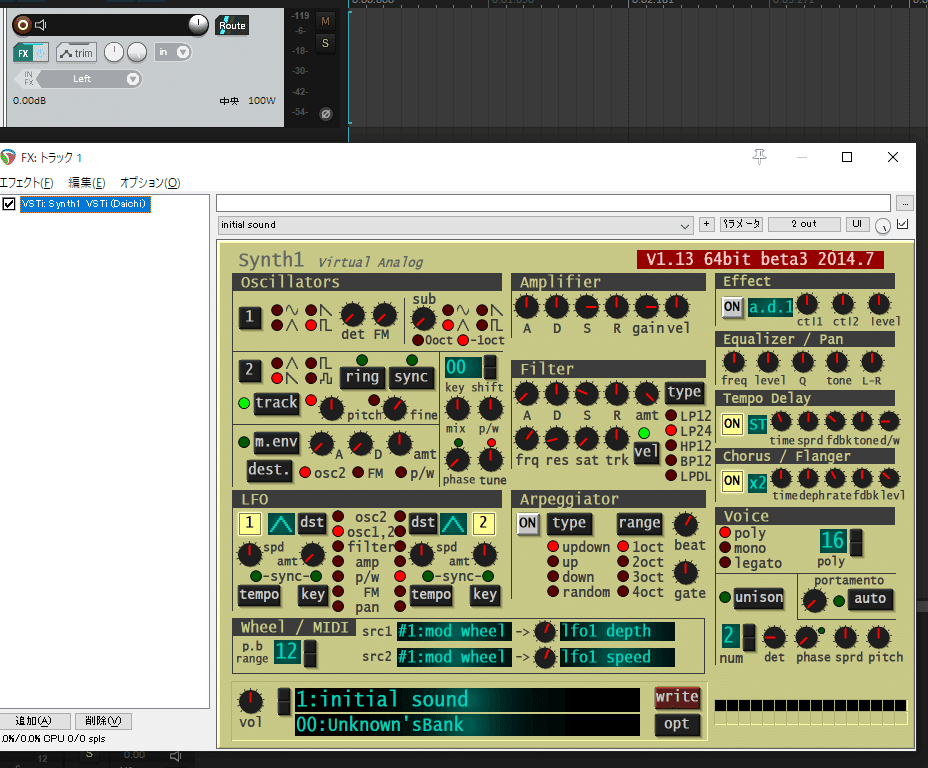The height and width of the screenshot is (768, 928).
Task: Click the '...' button beside comment field
Action: (905, 203)
